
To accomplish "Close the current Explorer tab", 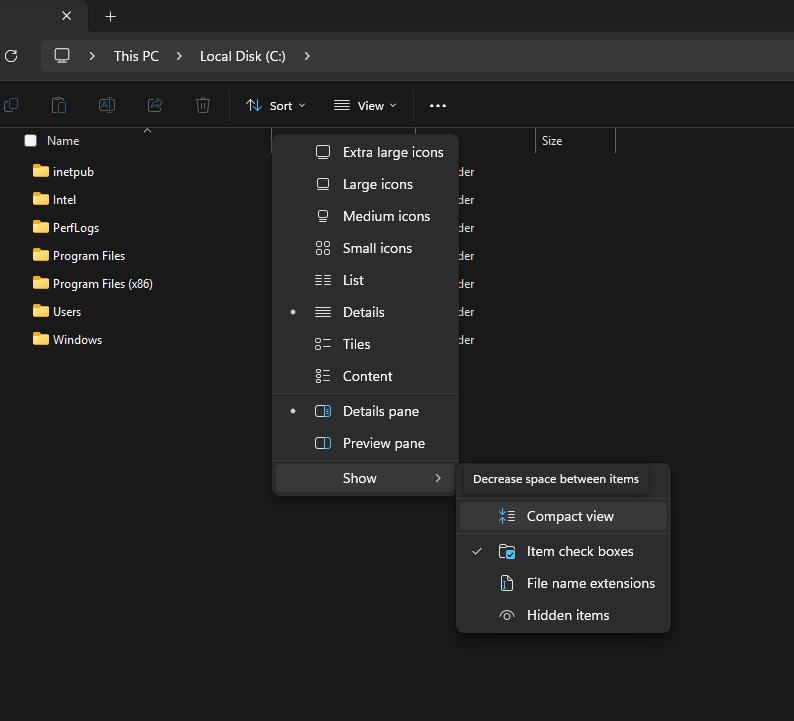I will [x=66, y=16].
